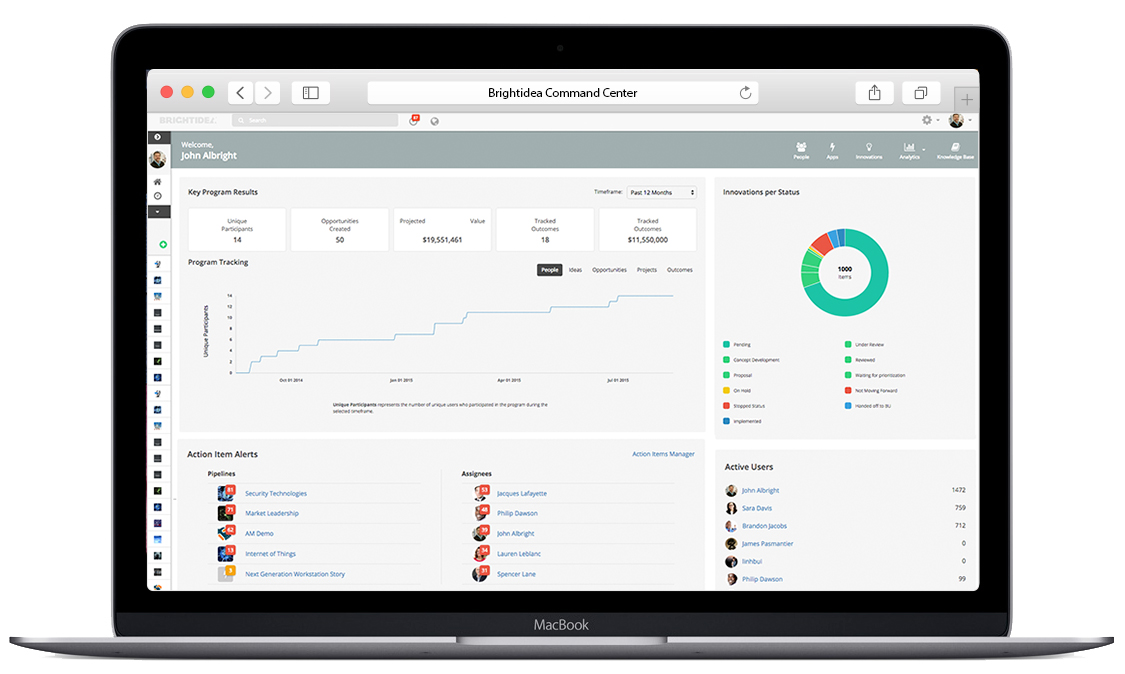
Task: Open the People menu in the header
Action: click(x=801, y=151)
